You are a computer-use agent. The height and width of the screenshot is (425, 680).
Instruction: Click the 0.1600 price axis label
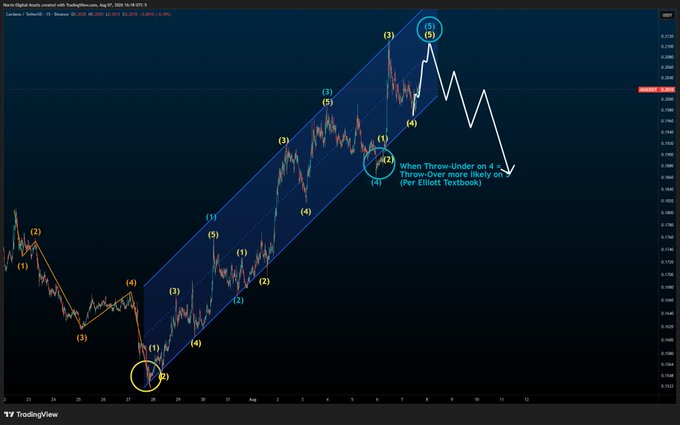click(x=667, y=340)
